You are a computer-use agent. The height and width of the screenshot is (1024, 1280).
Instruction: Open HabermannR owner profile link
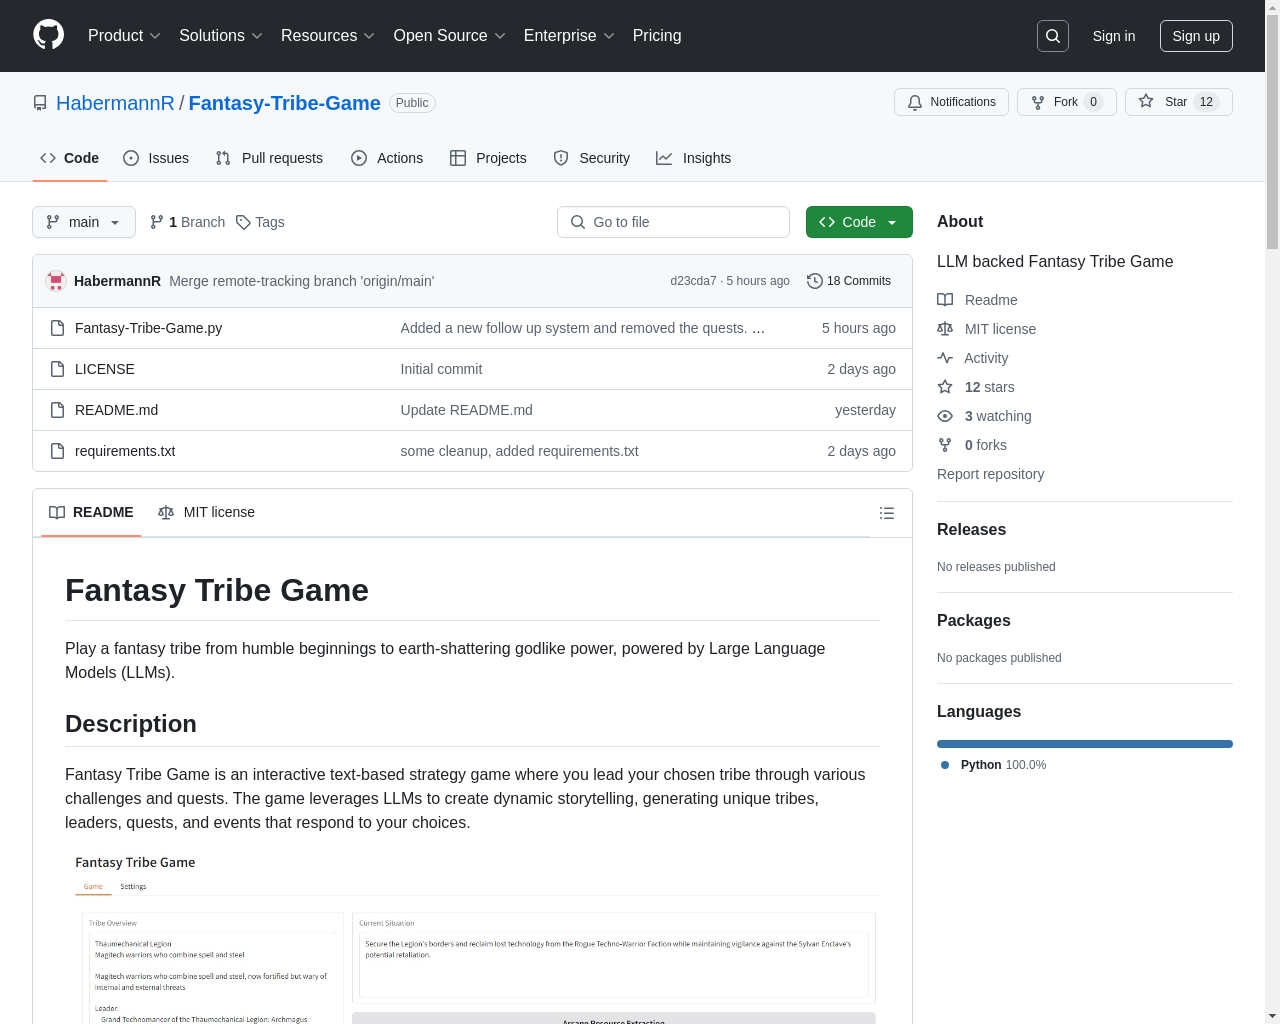tap(115, 103)
